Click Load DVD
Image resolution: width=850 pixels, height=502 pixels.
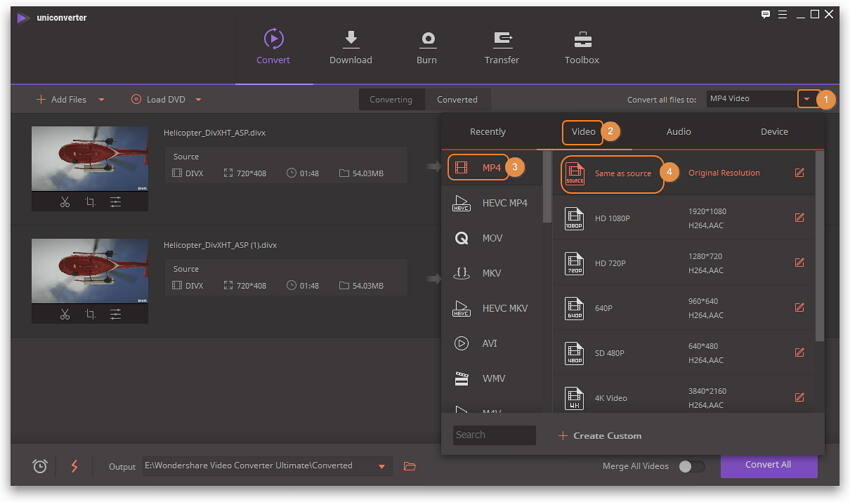158,100
